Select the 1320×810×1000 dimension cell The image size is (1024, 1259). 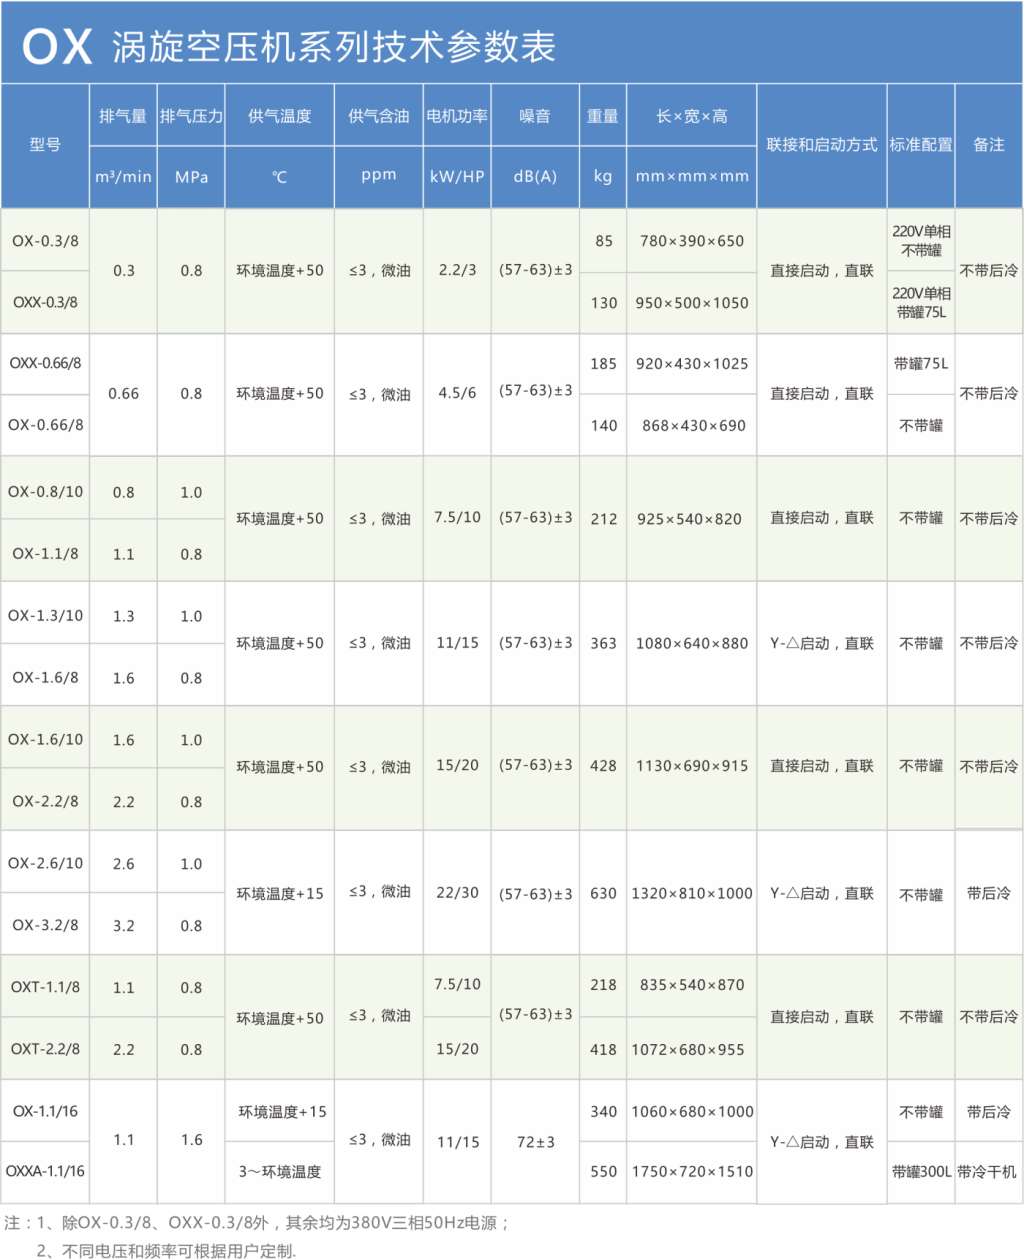[692, 894]
